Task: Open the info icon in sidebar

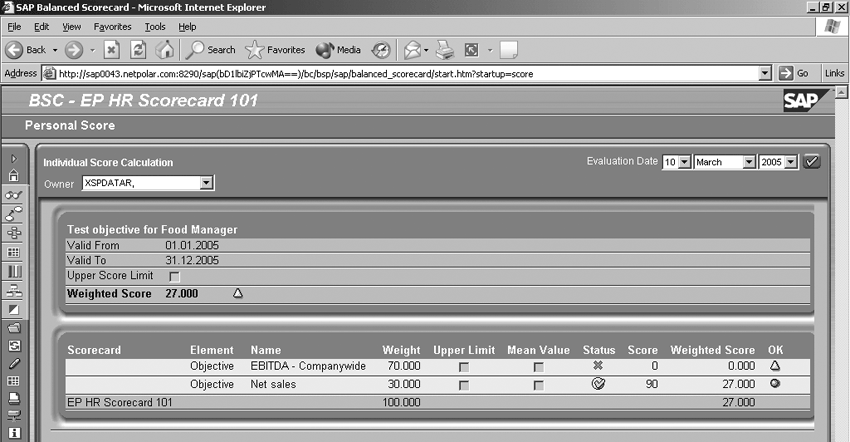Action: coord(14,433)
